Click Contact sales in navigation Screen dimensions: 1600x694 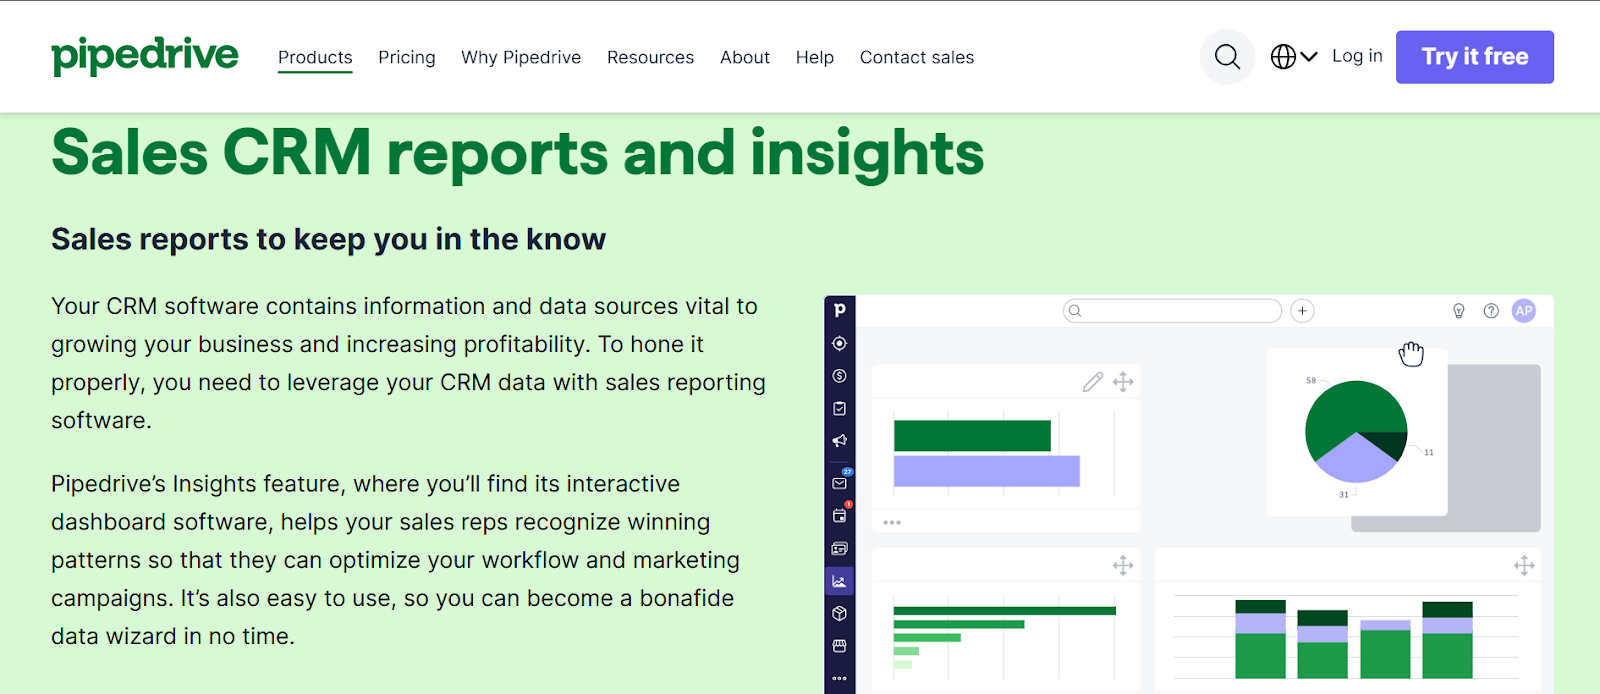[x=916, y=57]
